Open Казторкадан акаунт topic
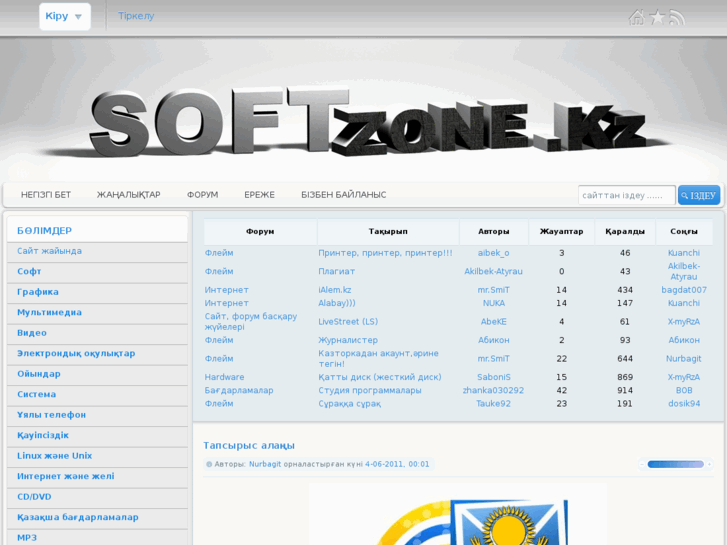 pos(378,359)
